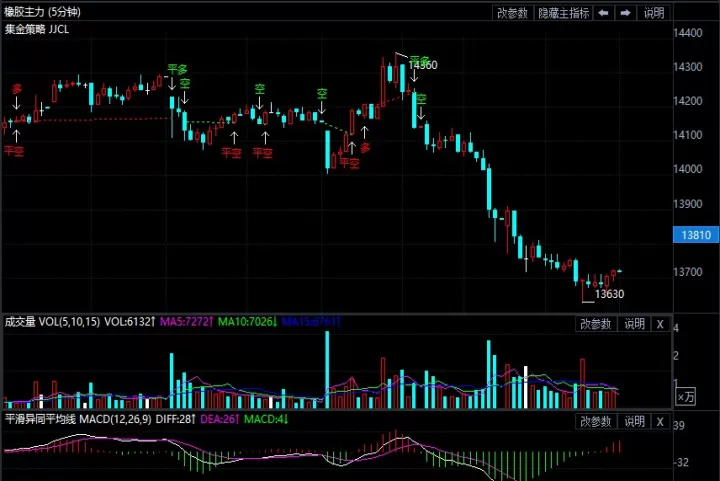720x481 pixels.
Task: Close the volume indicator panel
Action: pos(660,324)
